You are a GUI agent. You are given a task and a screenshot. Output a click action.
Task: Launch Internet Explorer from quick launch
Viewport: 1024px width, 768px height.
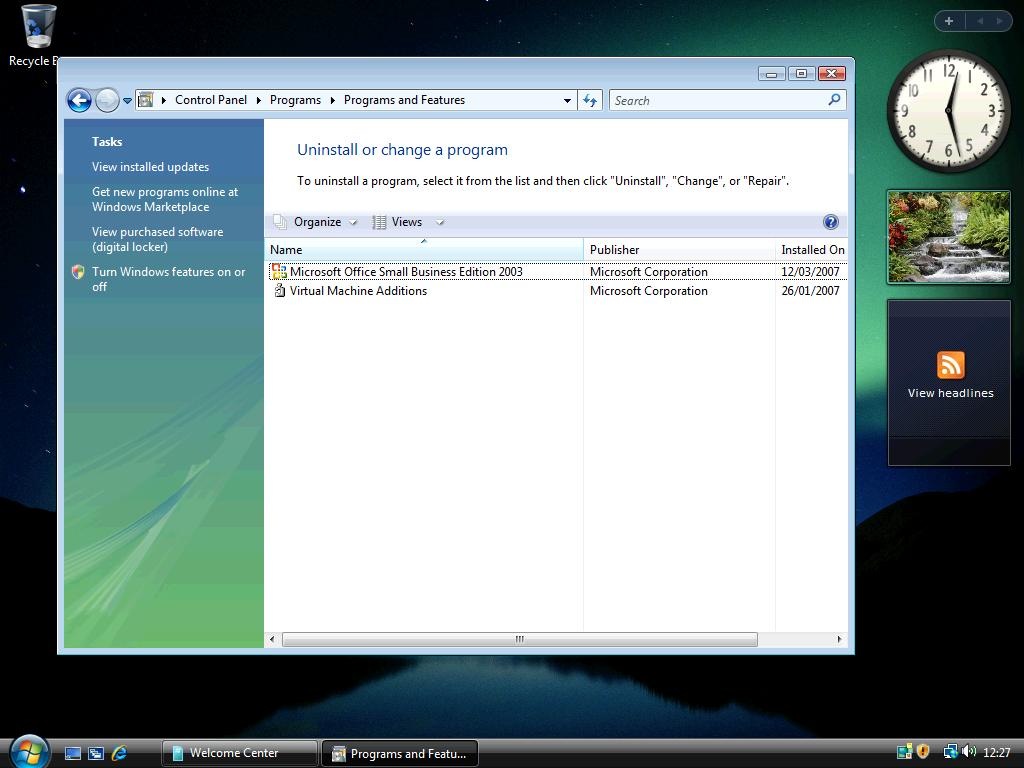click(119, 754)
